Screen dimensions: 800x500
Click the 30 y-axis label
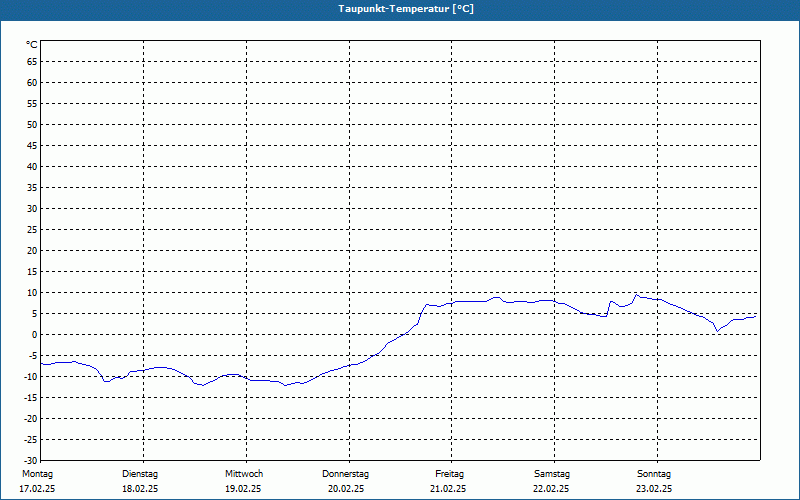[32, 209]
